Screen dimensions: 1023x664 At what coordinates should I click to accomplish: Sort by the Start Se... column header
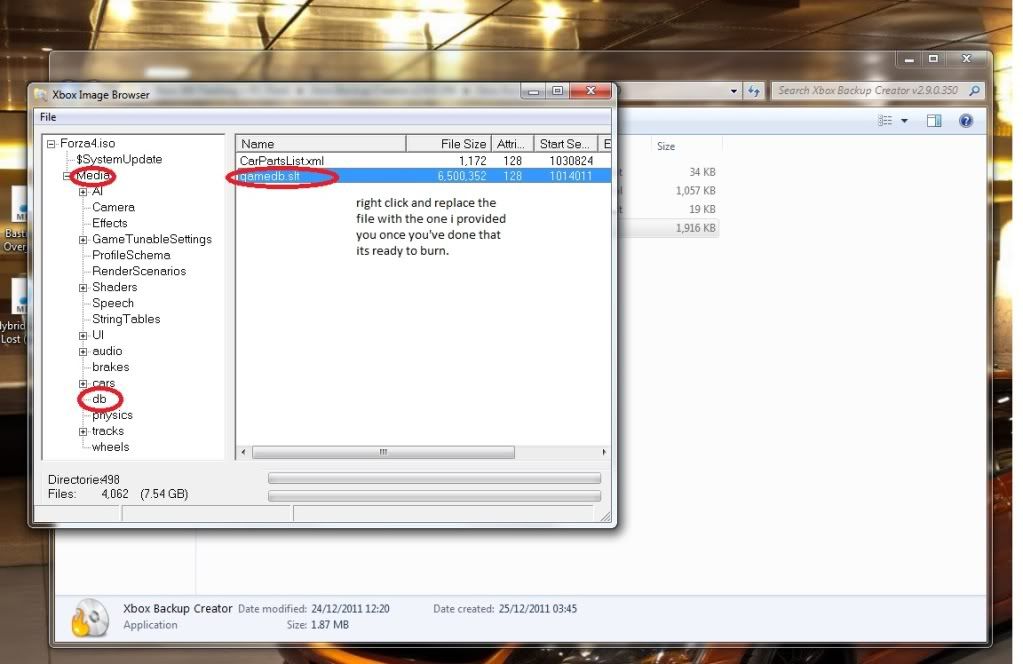pyautogui.click(x=566, y=143)
